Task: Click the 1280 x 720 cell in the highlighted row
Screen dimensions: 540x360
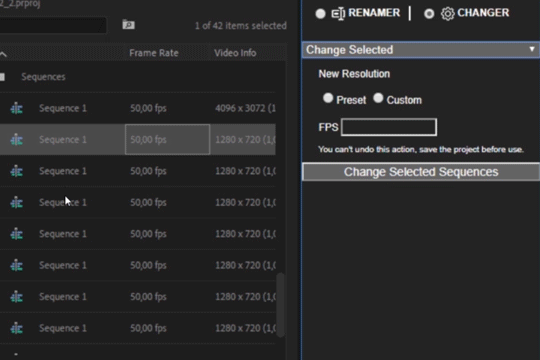Action: click(x=245, y=140)
